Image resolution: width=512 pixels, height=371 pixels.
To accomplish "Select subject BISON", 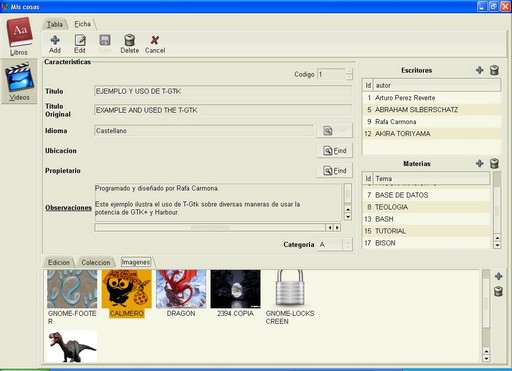I will [x=426, y=243].
